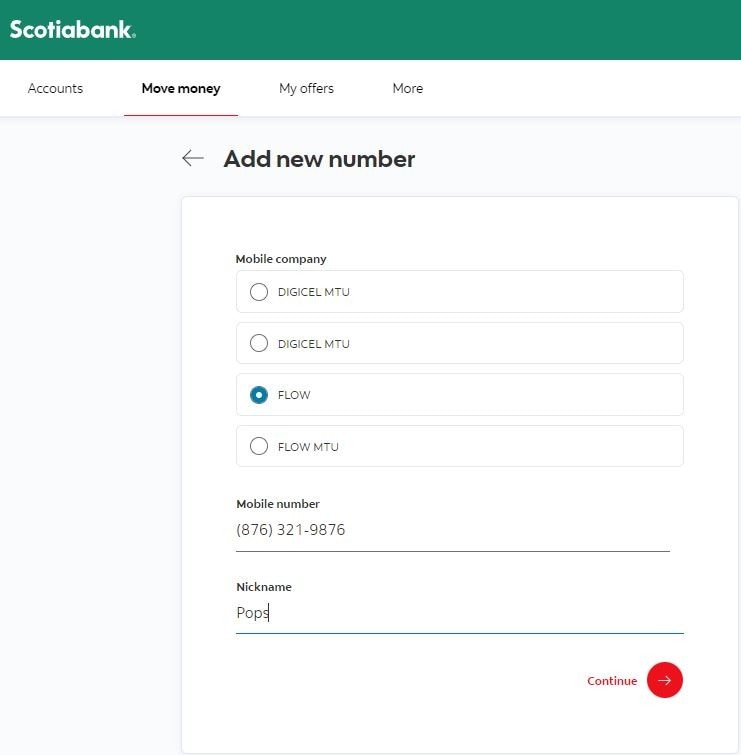This screenshot has width=741, height=755.
Task: Click the Mobile company label
Action: pos(281,259)
